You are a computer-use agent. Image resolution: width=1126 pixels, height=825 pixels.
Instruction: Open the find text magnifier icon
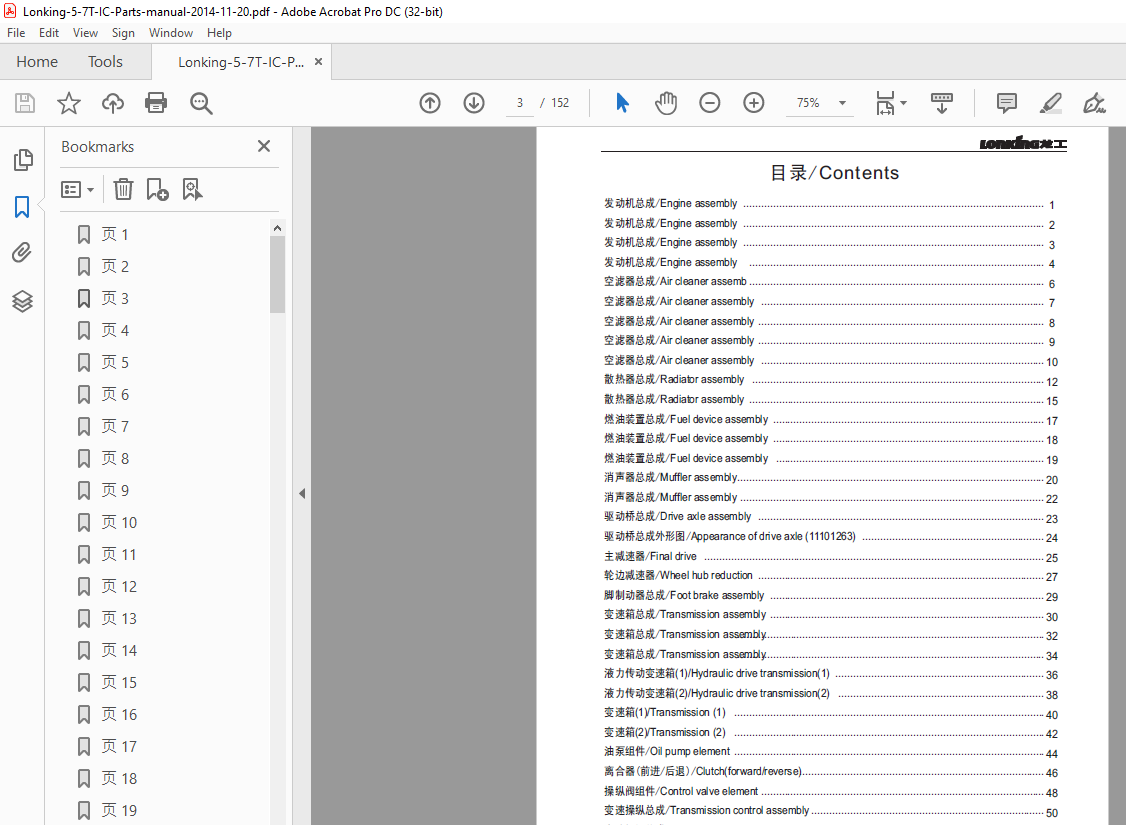(201, 103)
